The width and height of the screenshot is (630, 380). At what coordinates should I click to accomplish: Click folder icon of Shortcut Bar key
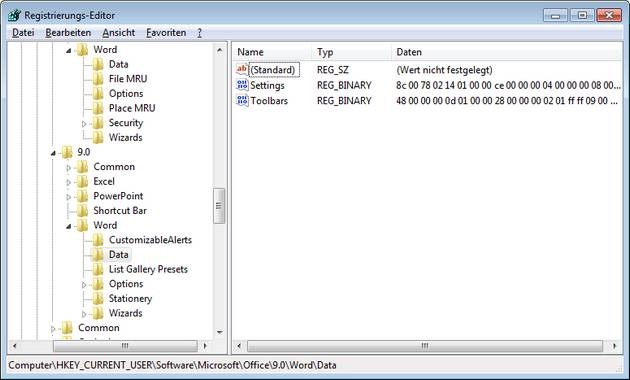82,211
